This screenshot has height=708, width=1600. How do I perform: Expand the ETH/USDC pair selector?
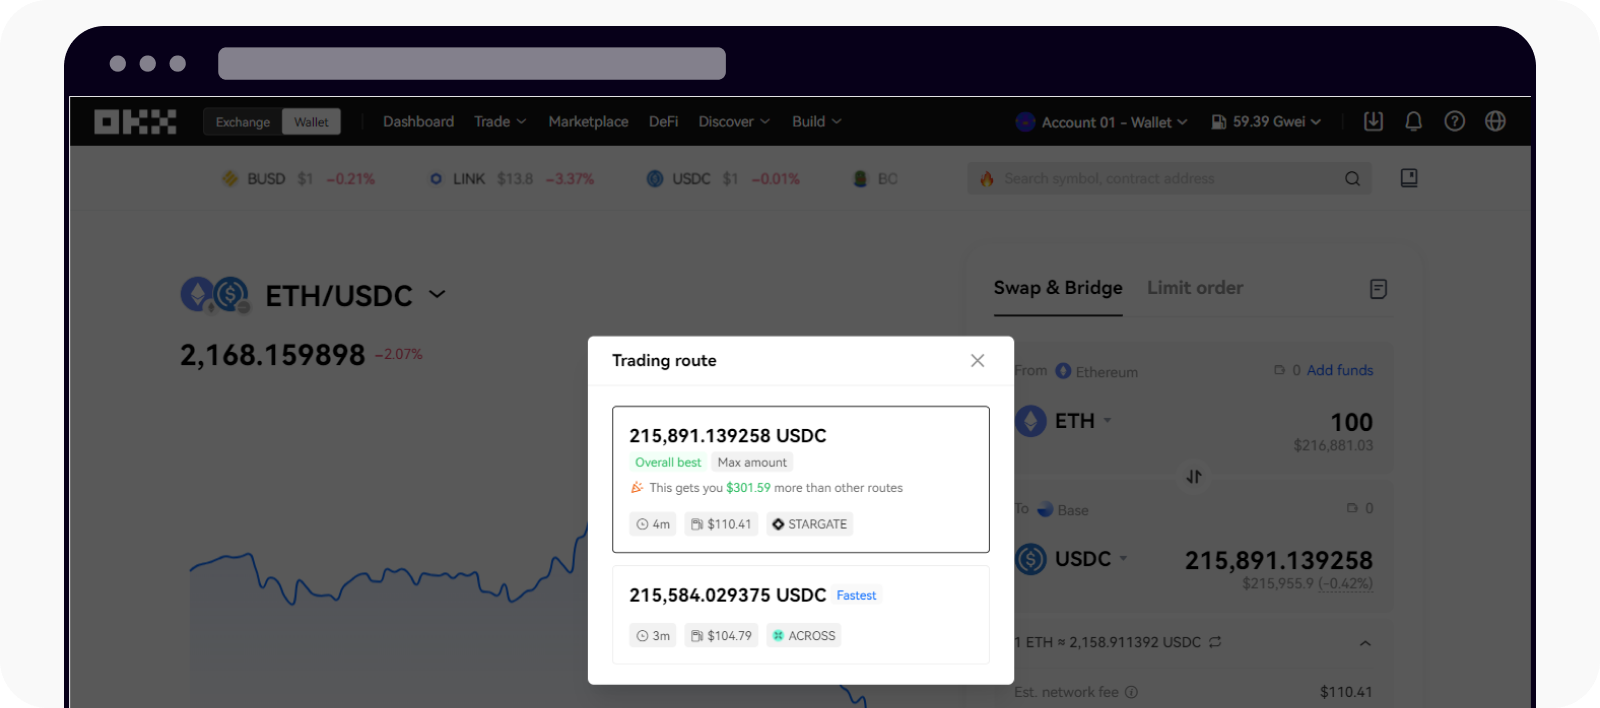437,294
